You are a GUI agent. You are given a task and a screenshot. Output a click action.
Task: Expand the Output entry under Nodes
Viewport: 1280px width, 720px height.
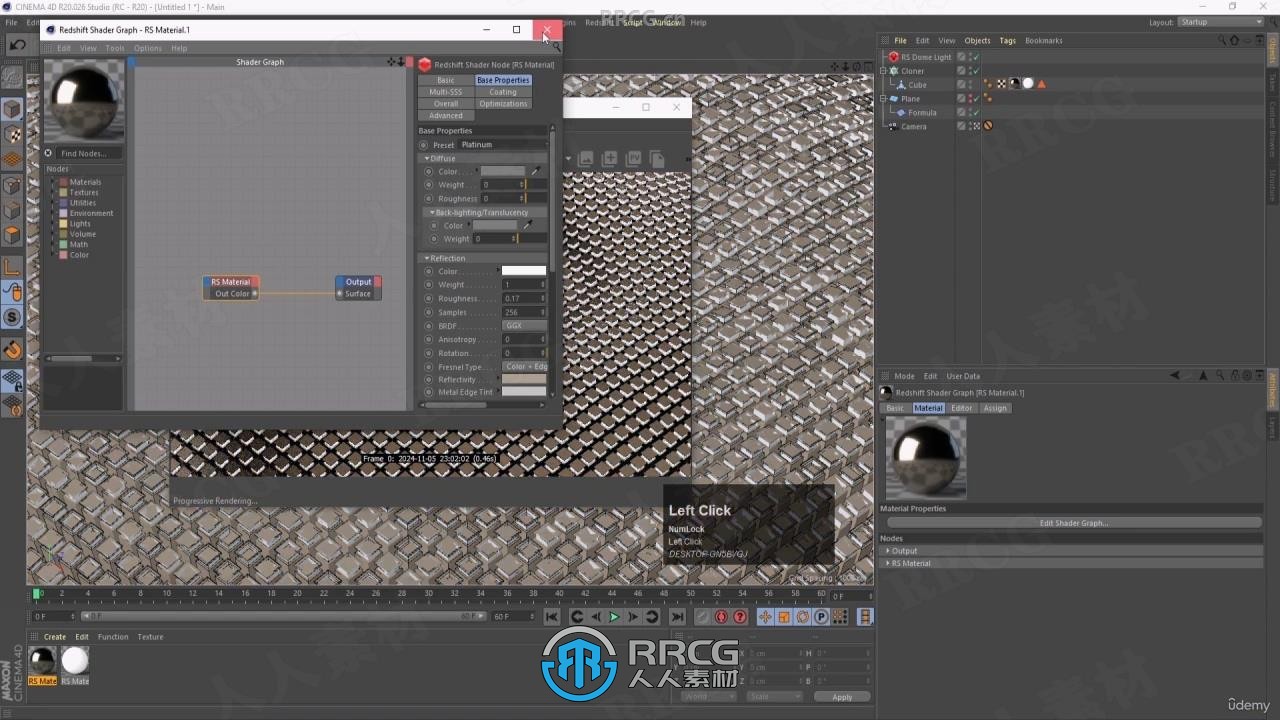click(x=887, y=551)
